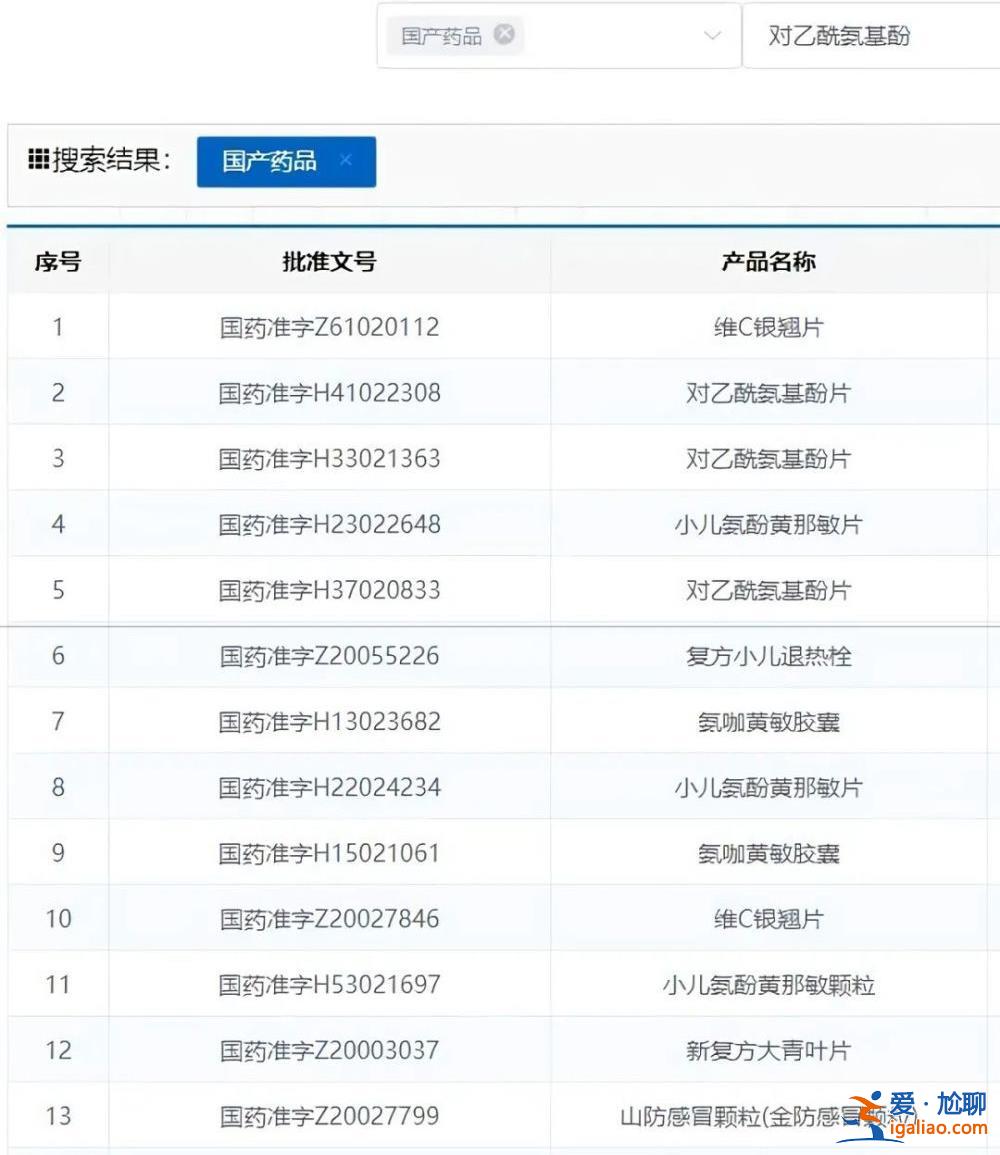Click approval number 国药准字H13023682

(329, 721)
